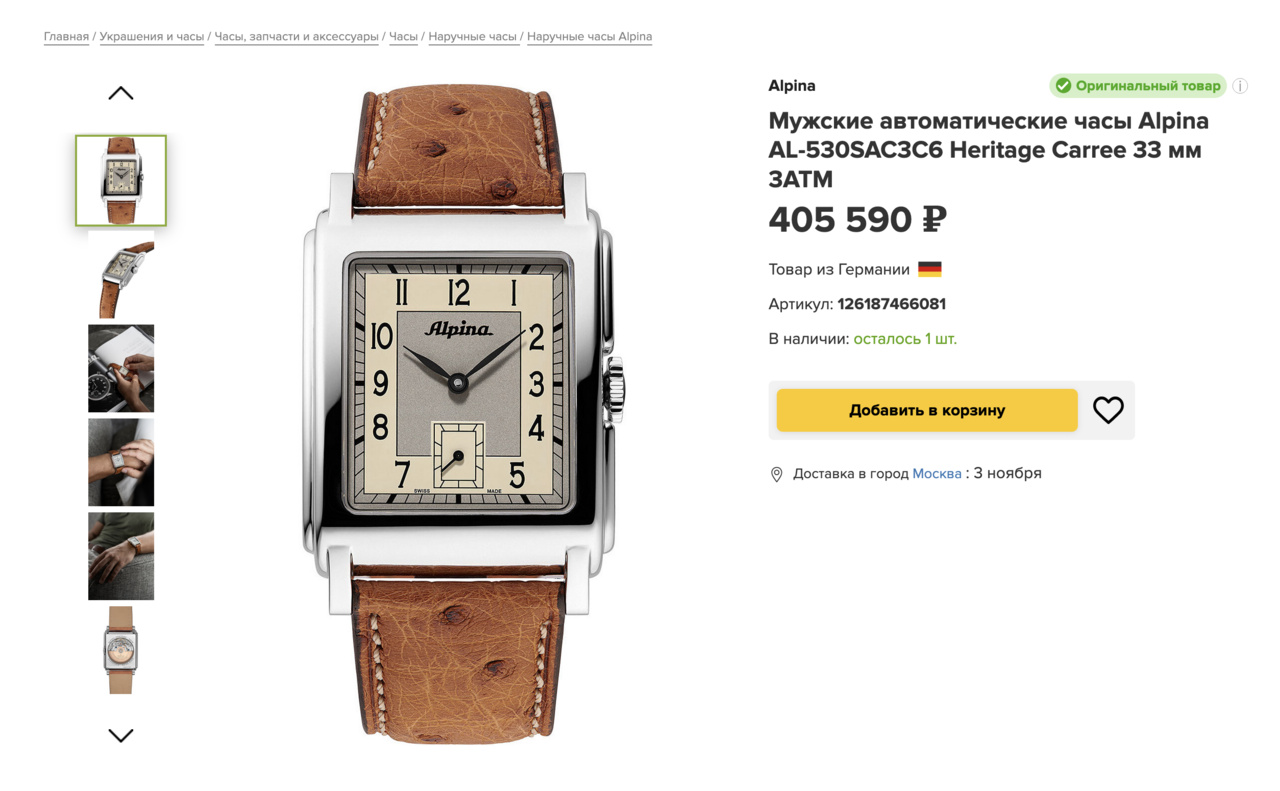Click the location pin delivery icon
The image size is (1280, 791).
click(x=776, y=474)
